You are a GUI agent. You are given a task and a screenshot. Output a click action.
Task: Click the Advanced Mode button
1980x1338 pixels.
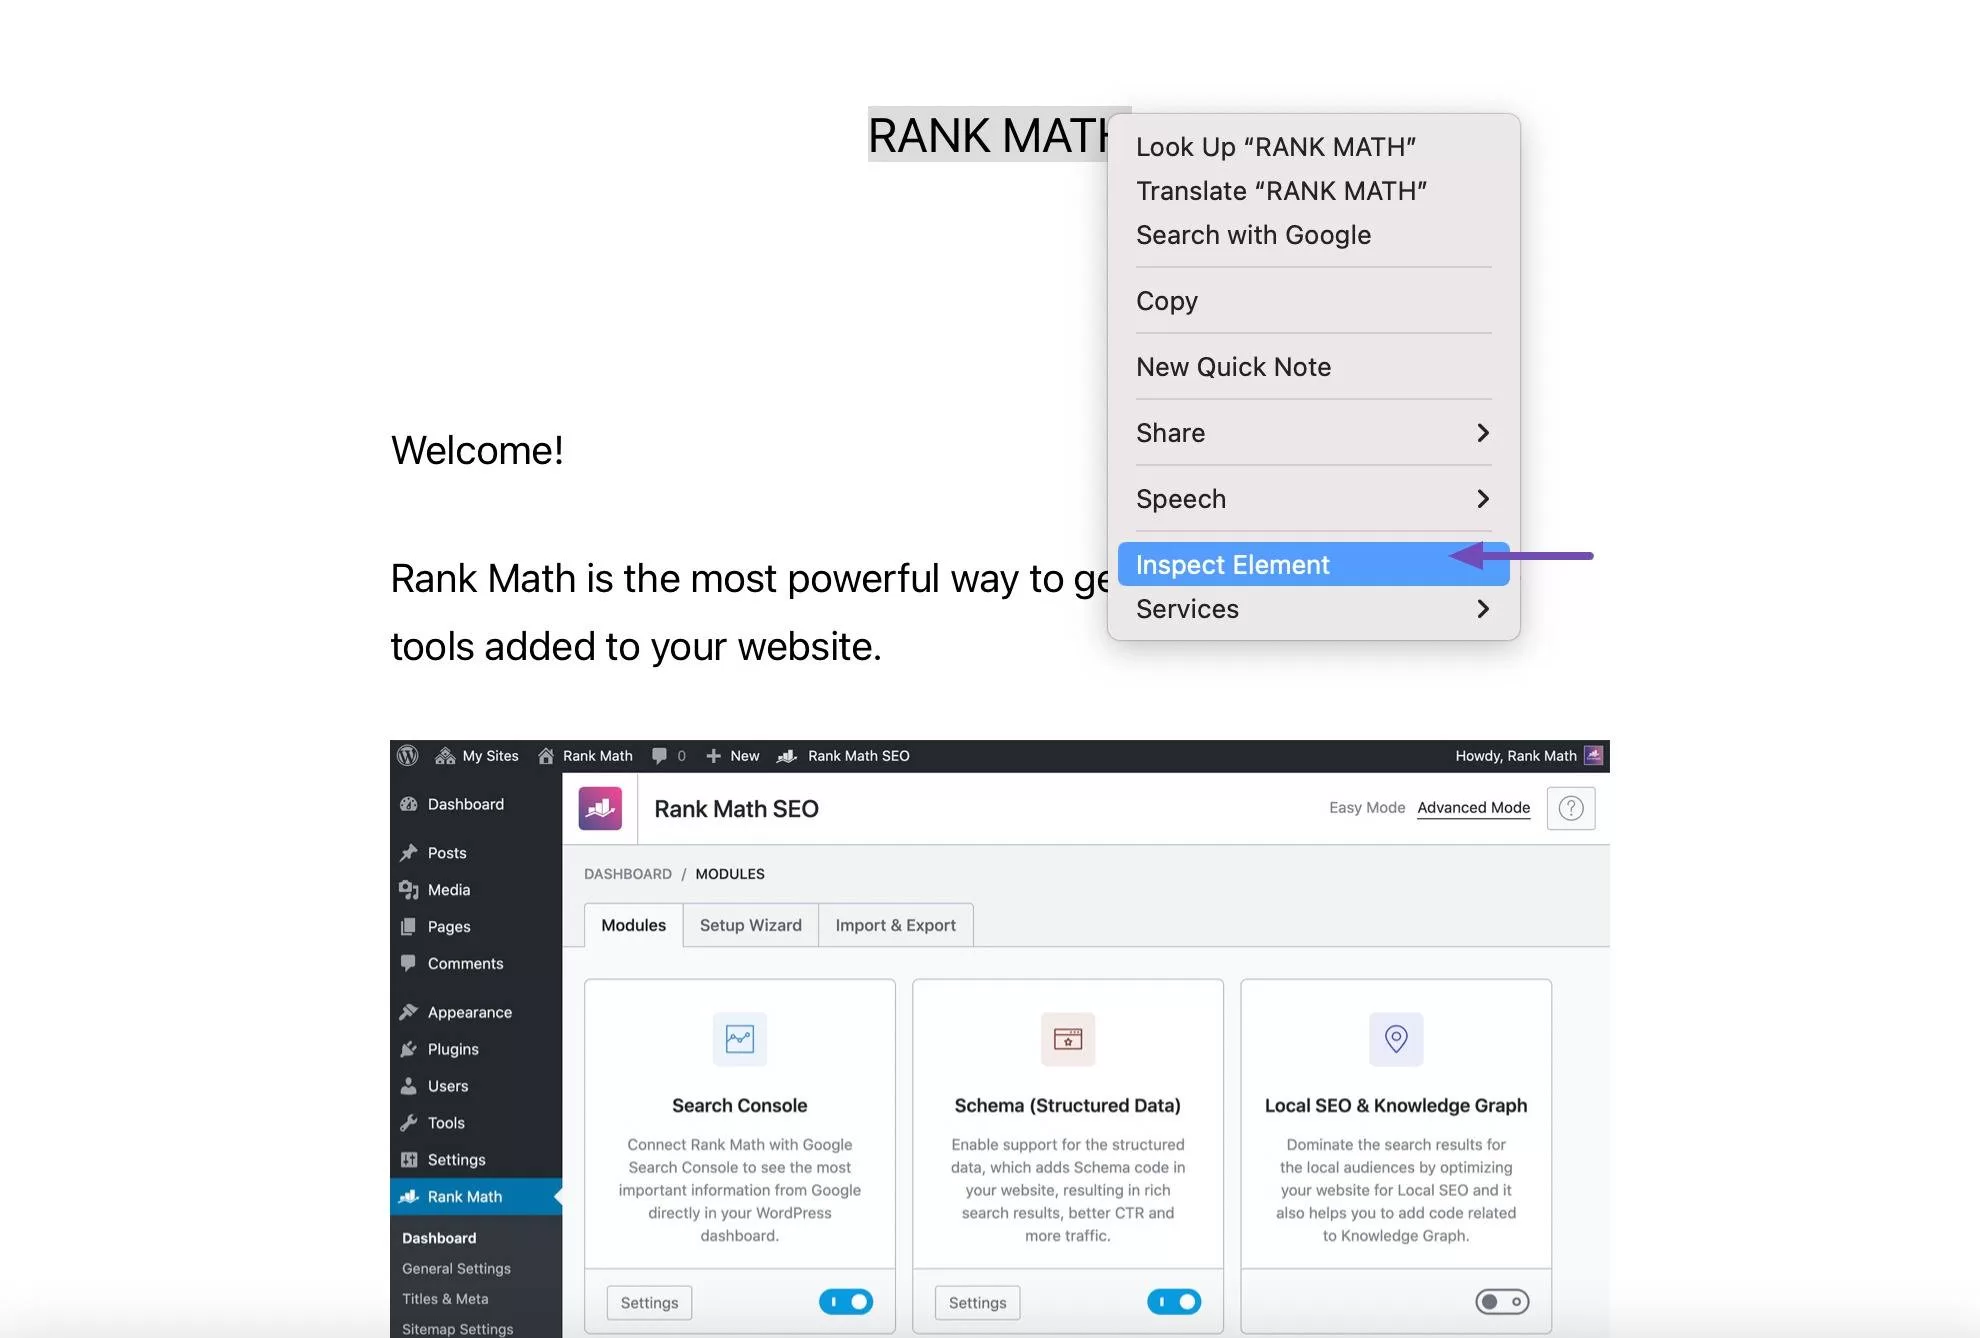click(1472, 808)
